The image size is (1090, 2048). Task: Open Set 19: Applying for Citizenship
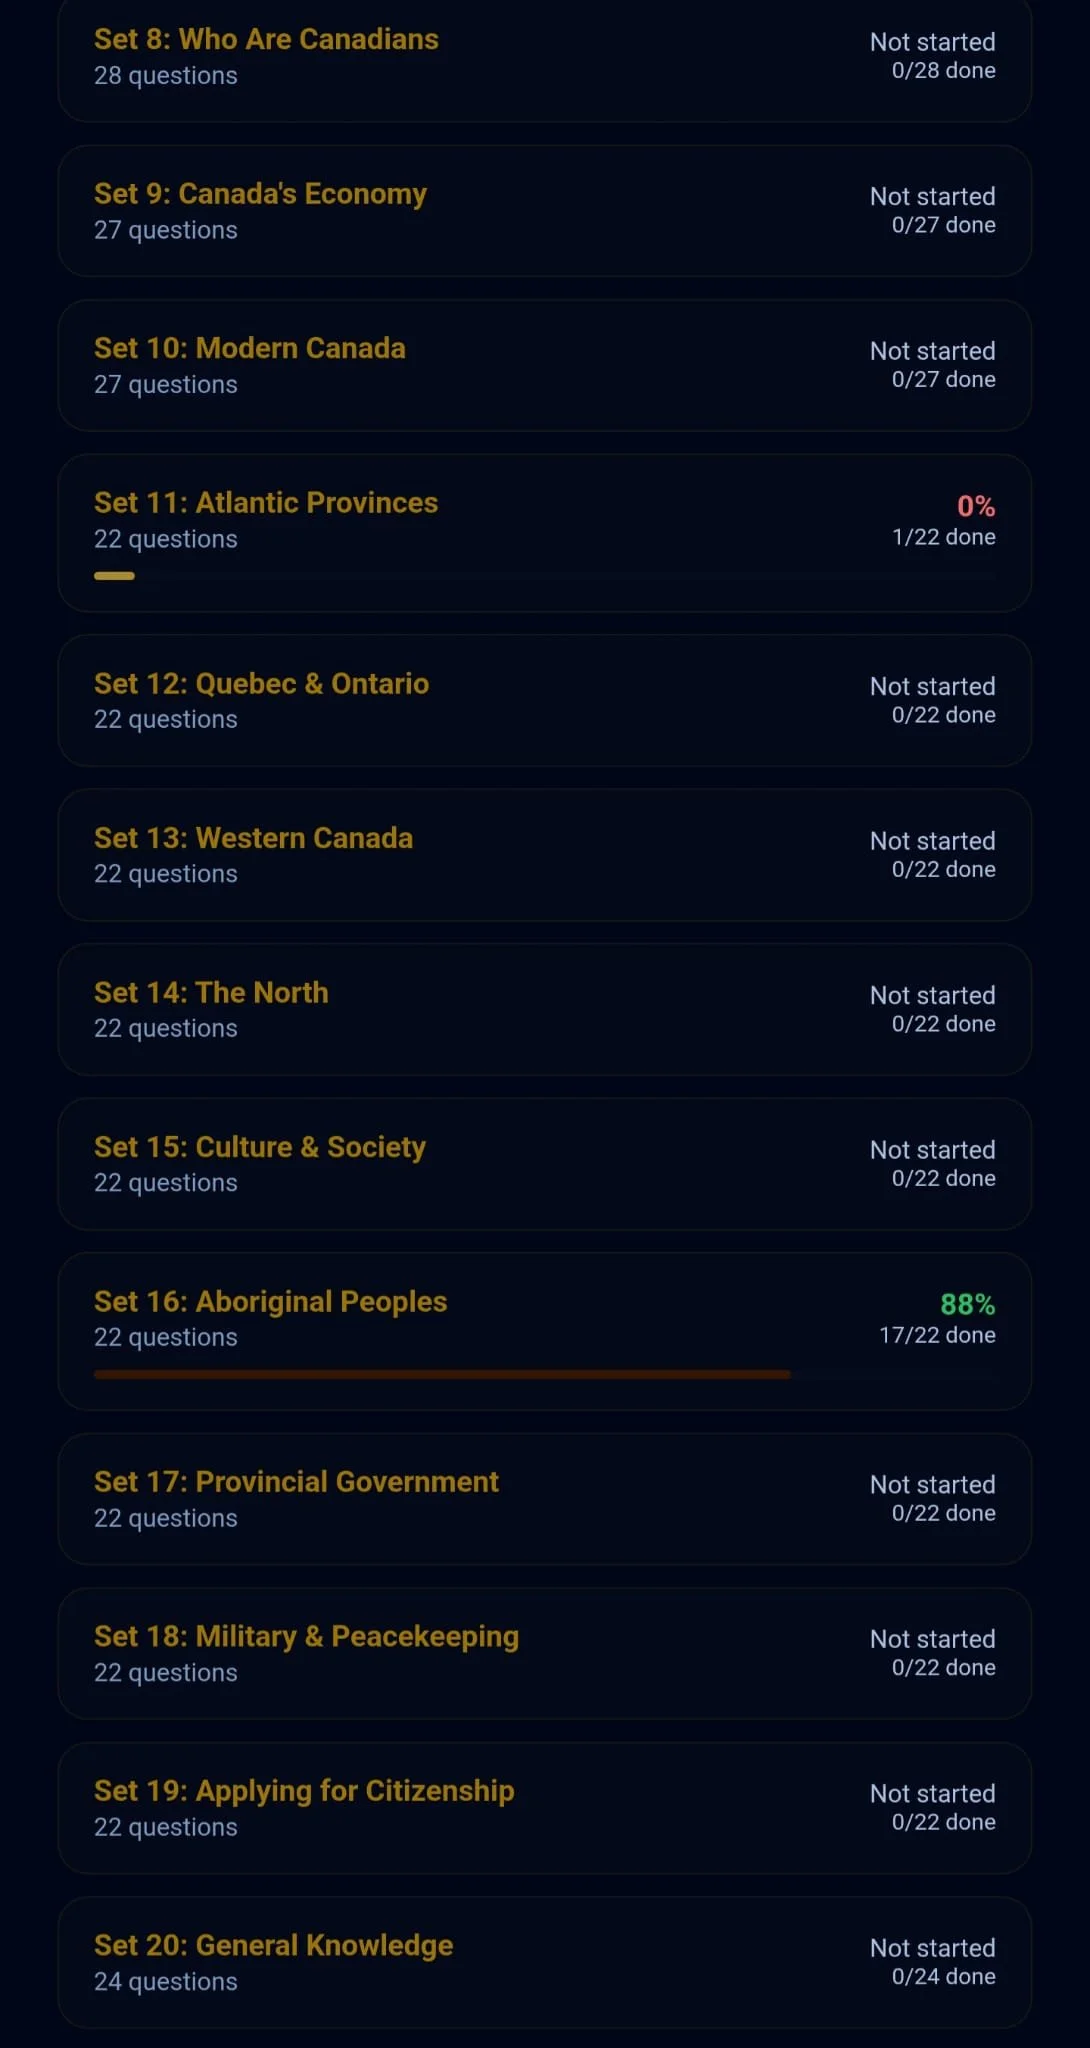[545, 1808]
